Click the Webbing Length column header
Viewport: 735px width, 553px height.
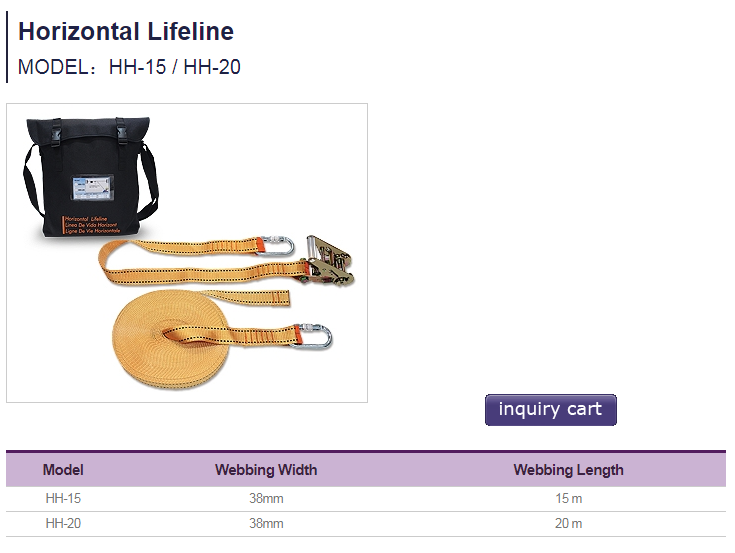(x=568, y=470)
